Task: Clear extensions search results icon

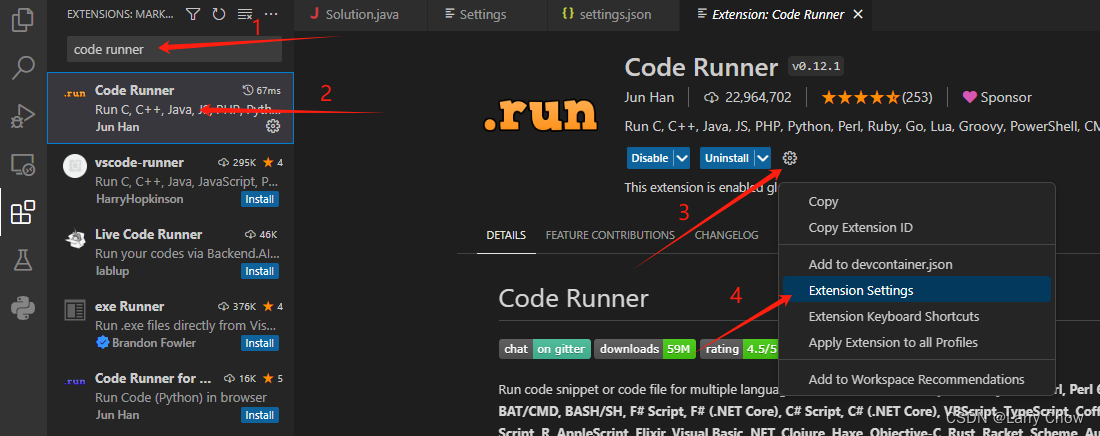Action: click(x=244, y=13)
